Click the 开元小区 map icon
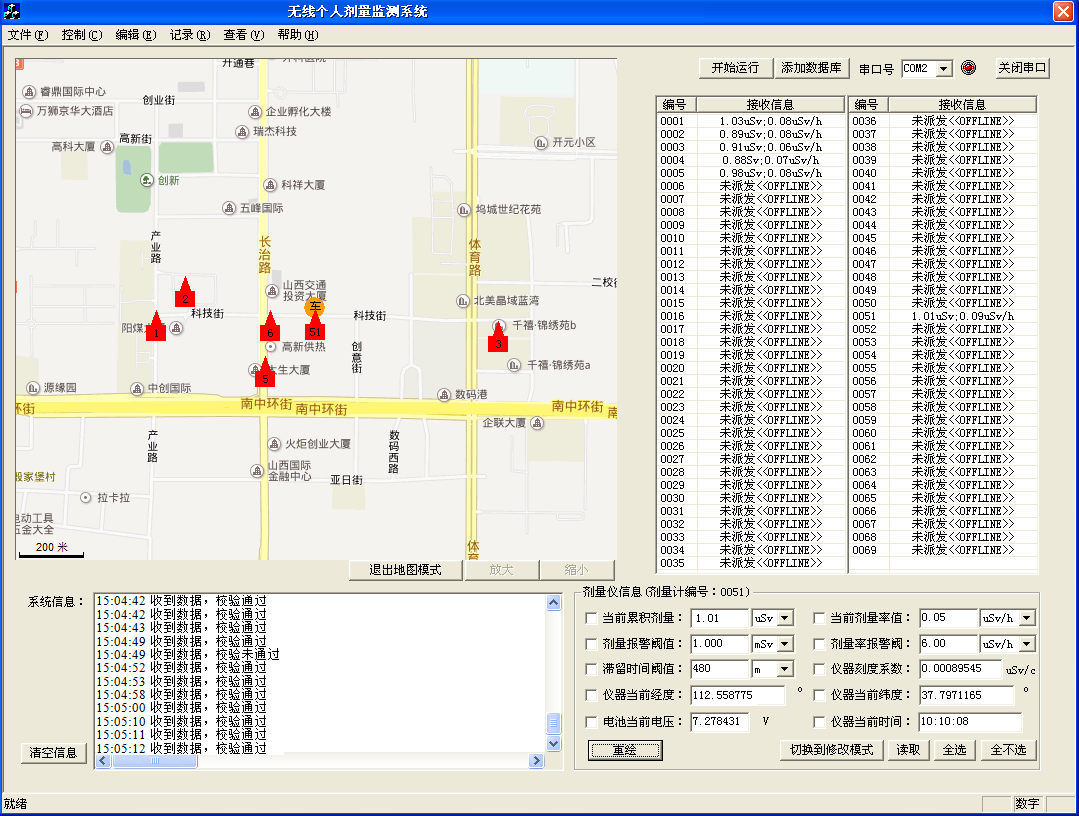Viewport: 1079px width, 816px height. (542, 142)
